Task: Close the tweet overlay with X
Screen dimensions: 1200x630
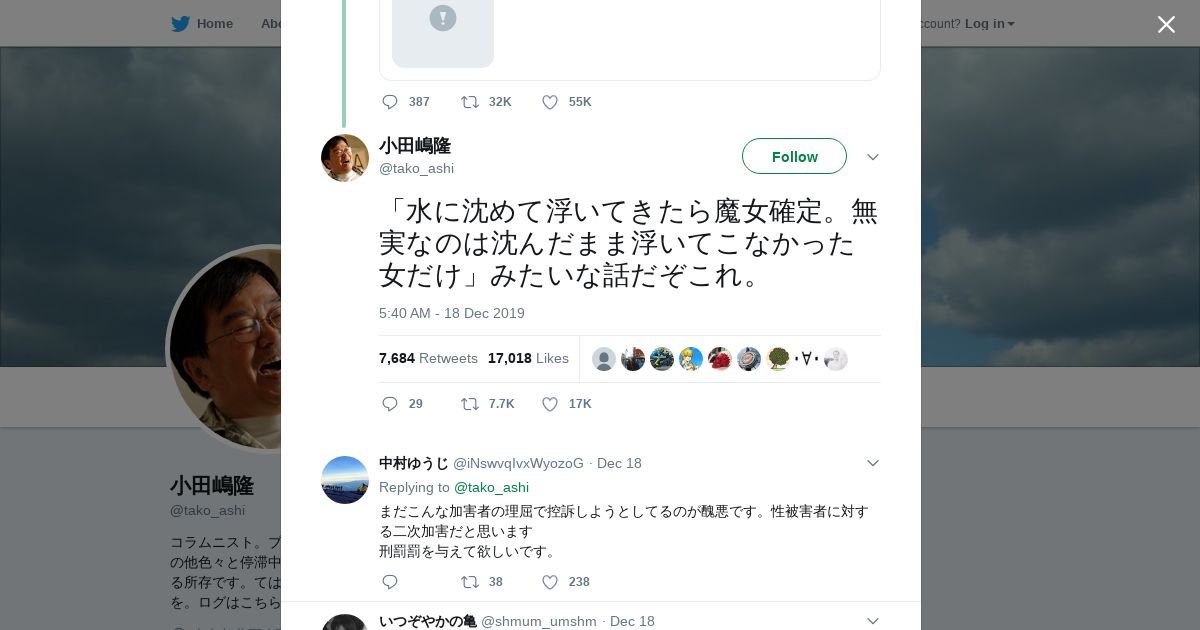Action: [1166, 24]
